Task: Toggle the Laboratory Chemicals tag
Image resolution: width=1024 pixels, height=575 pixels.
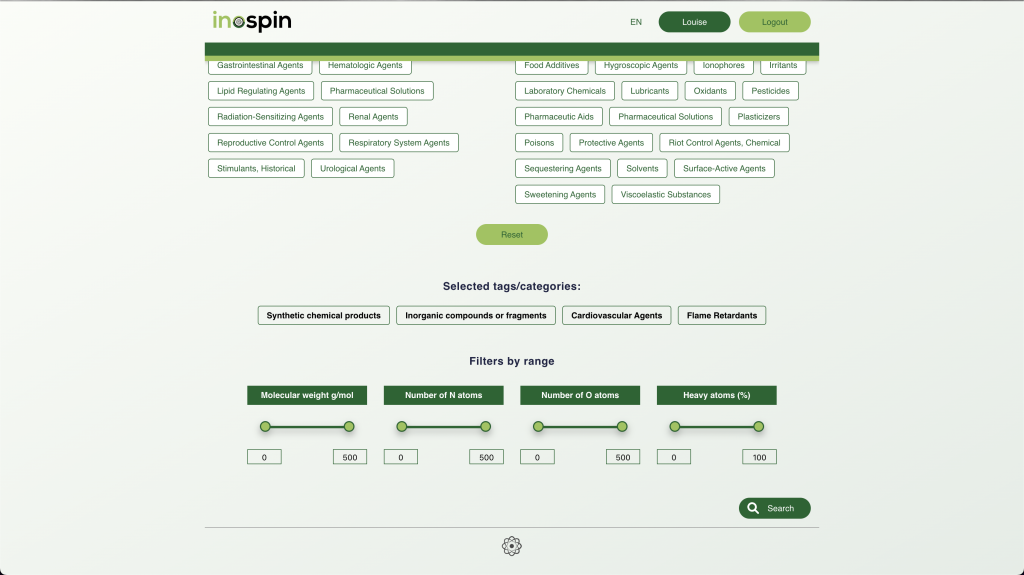Action: [565, 91]
